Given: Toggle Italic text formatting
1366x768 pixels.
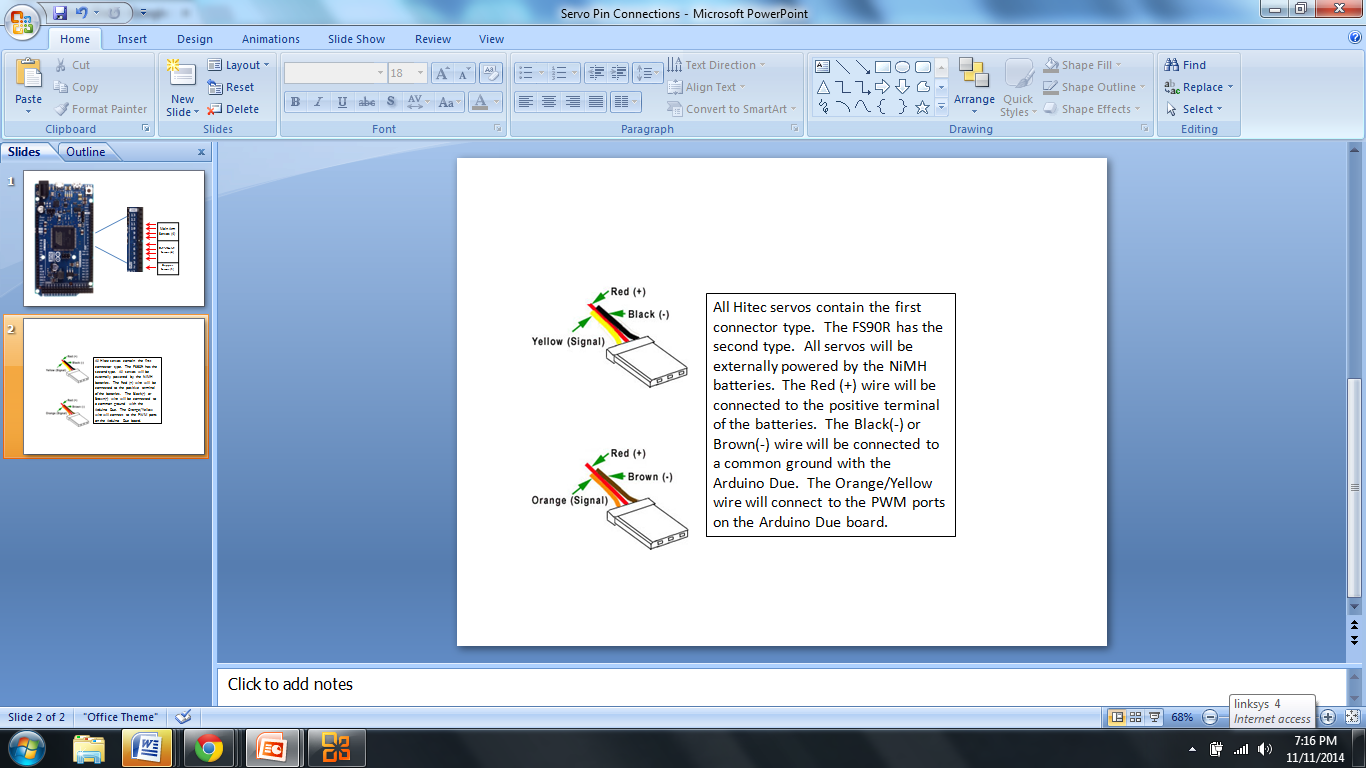Looking at the screenshot, I should [x=319, y=102].
